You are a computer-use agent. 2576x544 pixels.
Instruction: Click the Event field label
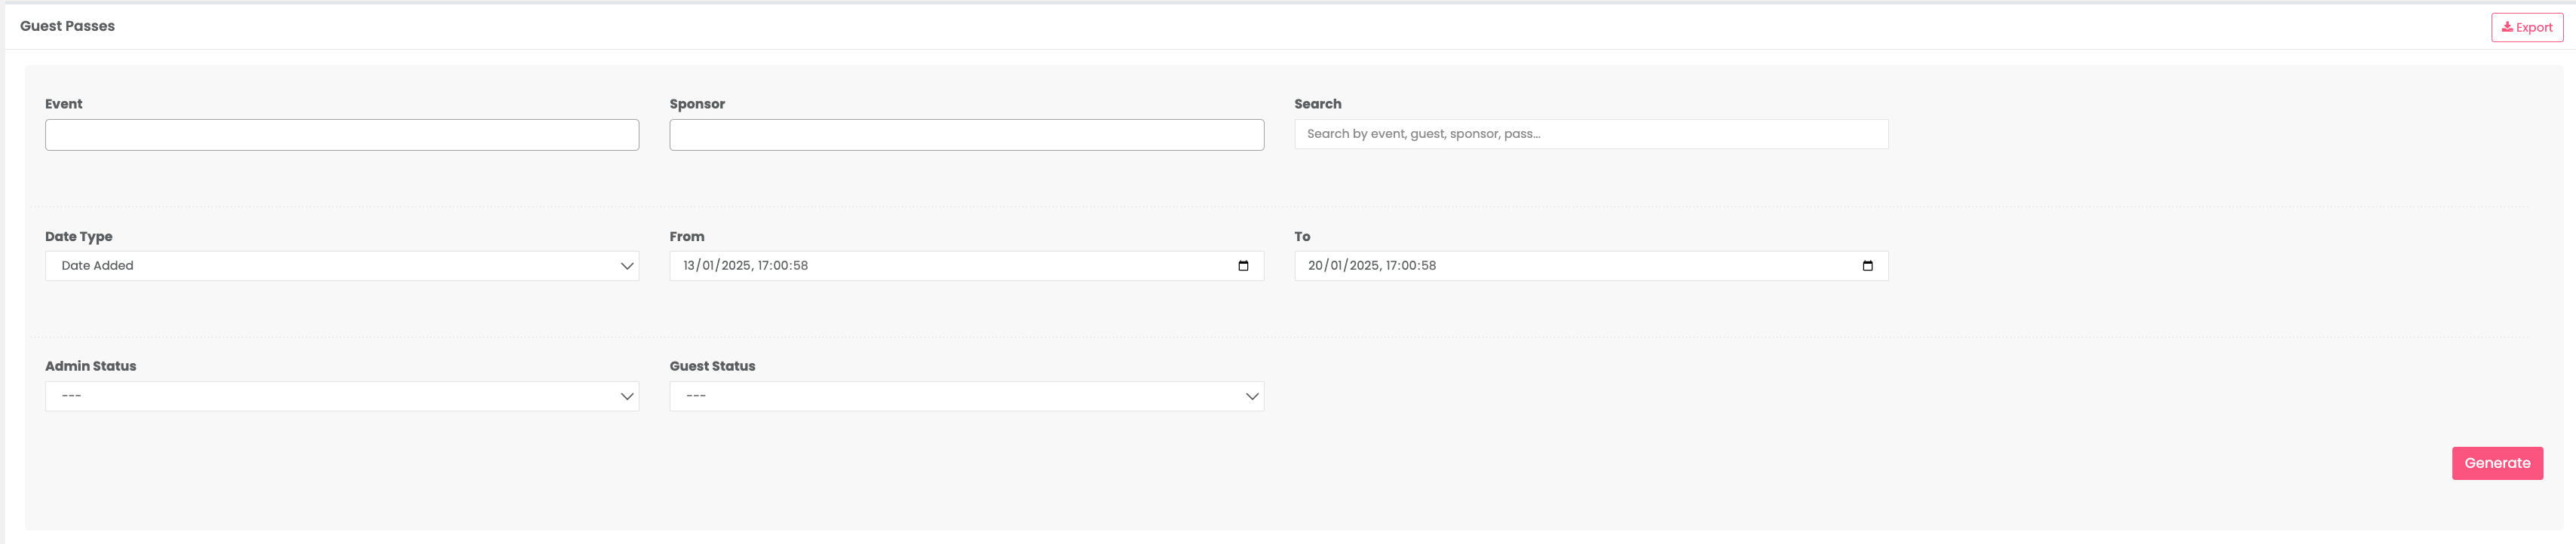(64, 104)
